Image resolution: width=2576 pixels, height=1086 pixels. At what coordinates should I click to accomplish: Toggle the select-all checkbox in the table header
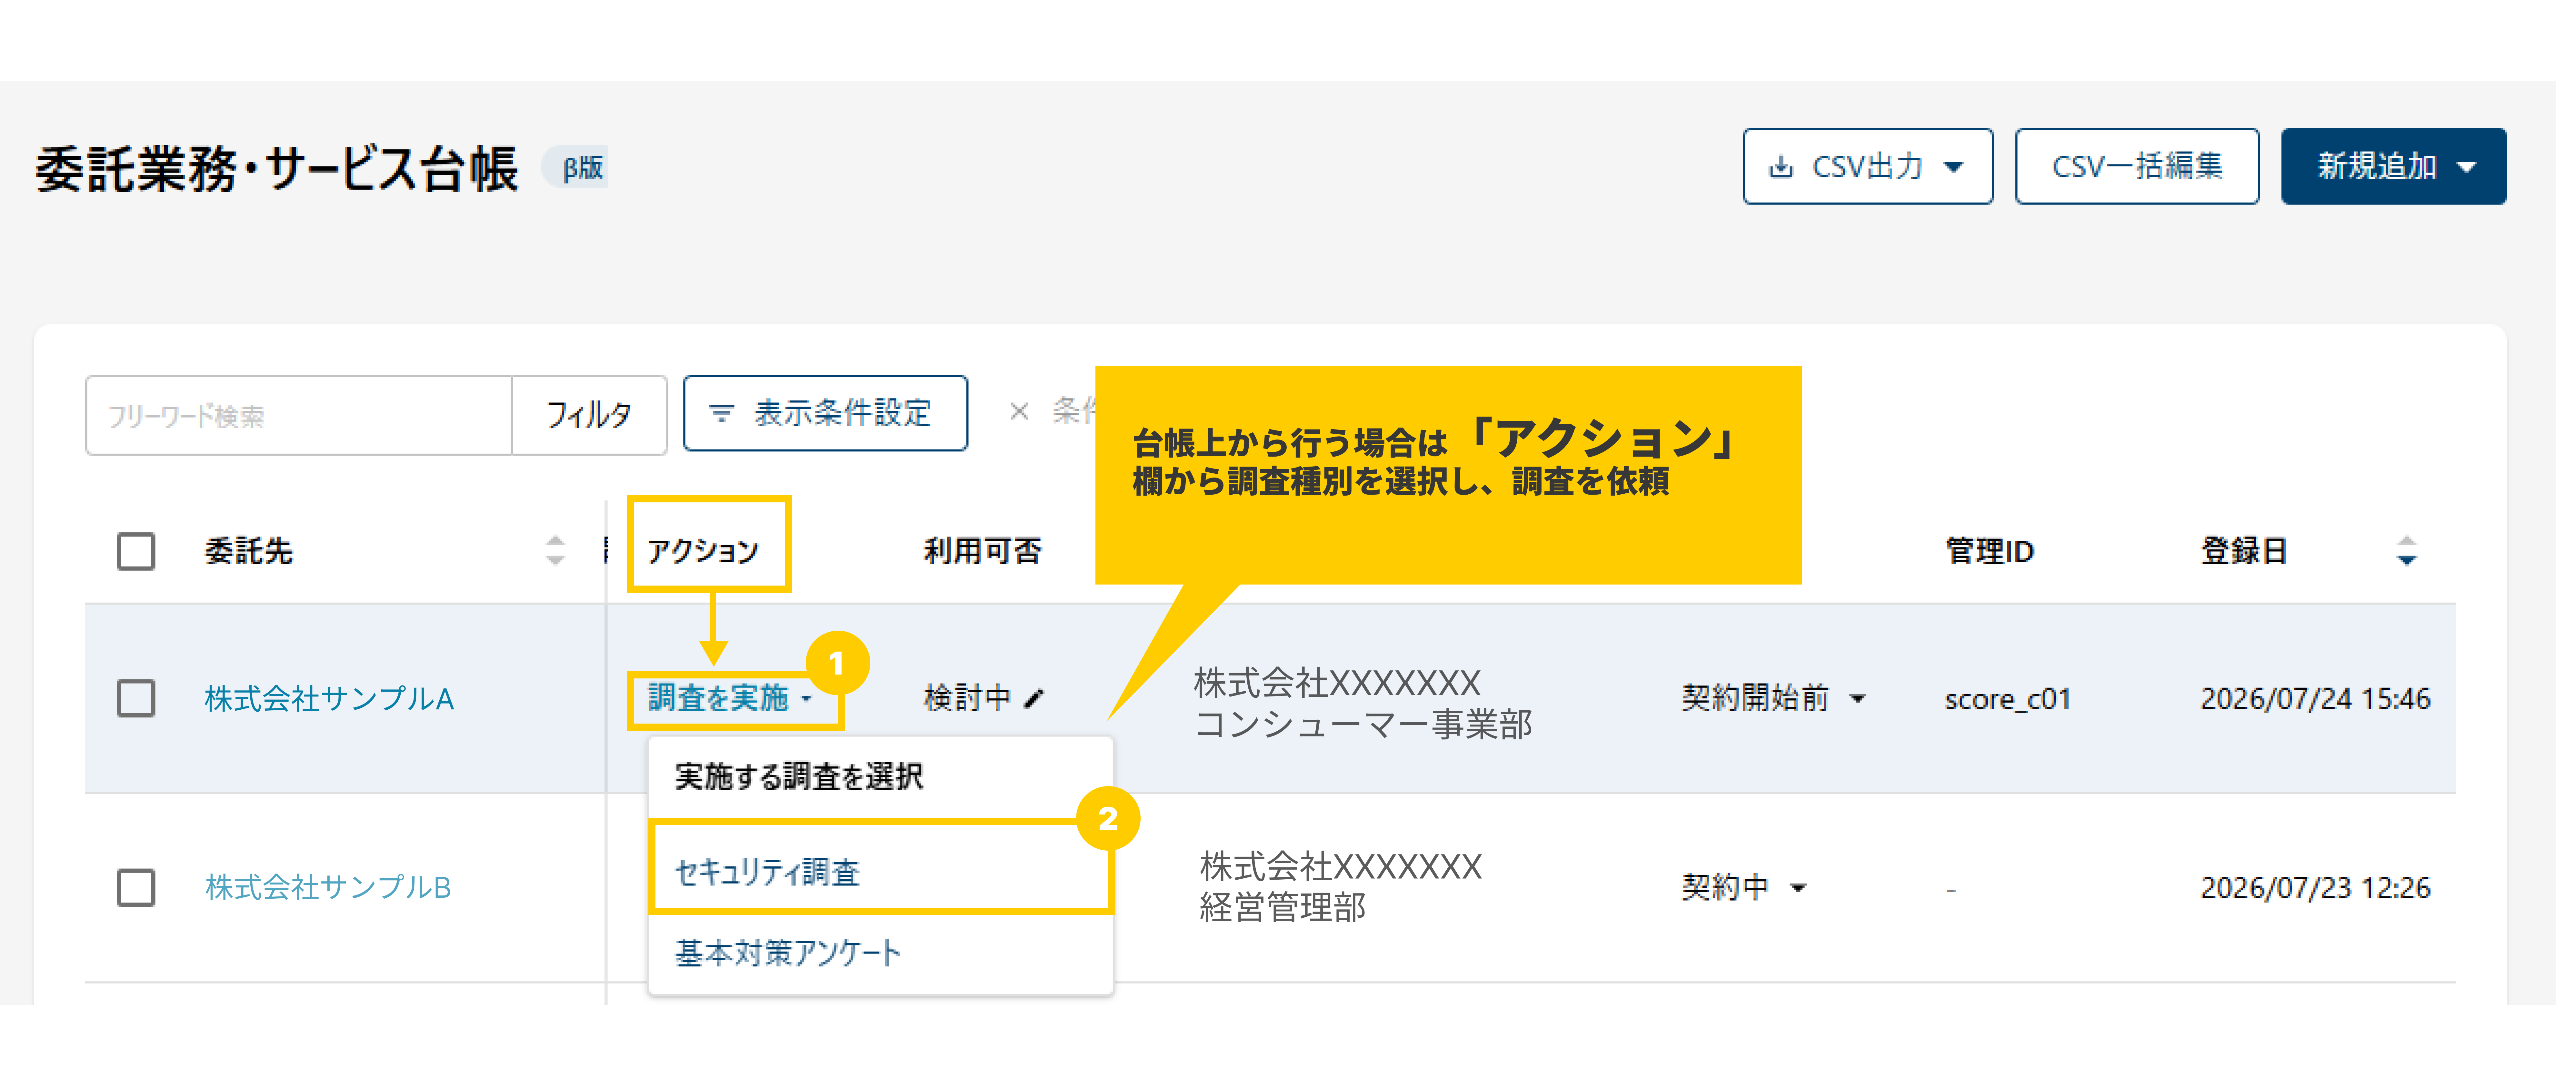pyautogui.click(x=136, y=551)
